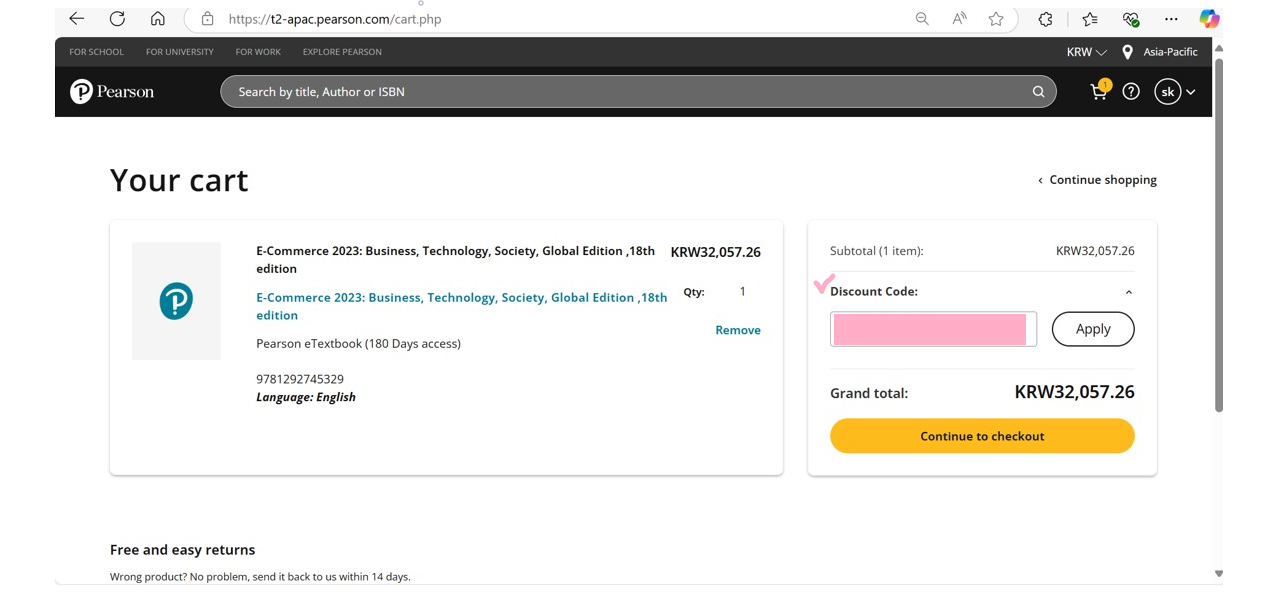Image resolution: width=1278 pixels, height=593 pixels.
Task: Open the browser settings ellipsis menu
Action: coord(1171,19)
